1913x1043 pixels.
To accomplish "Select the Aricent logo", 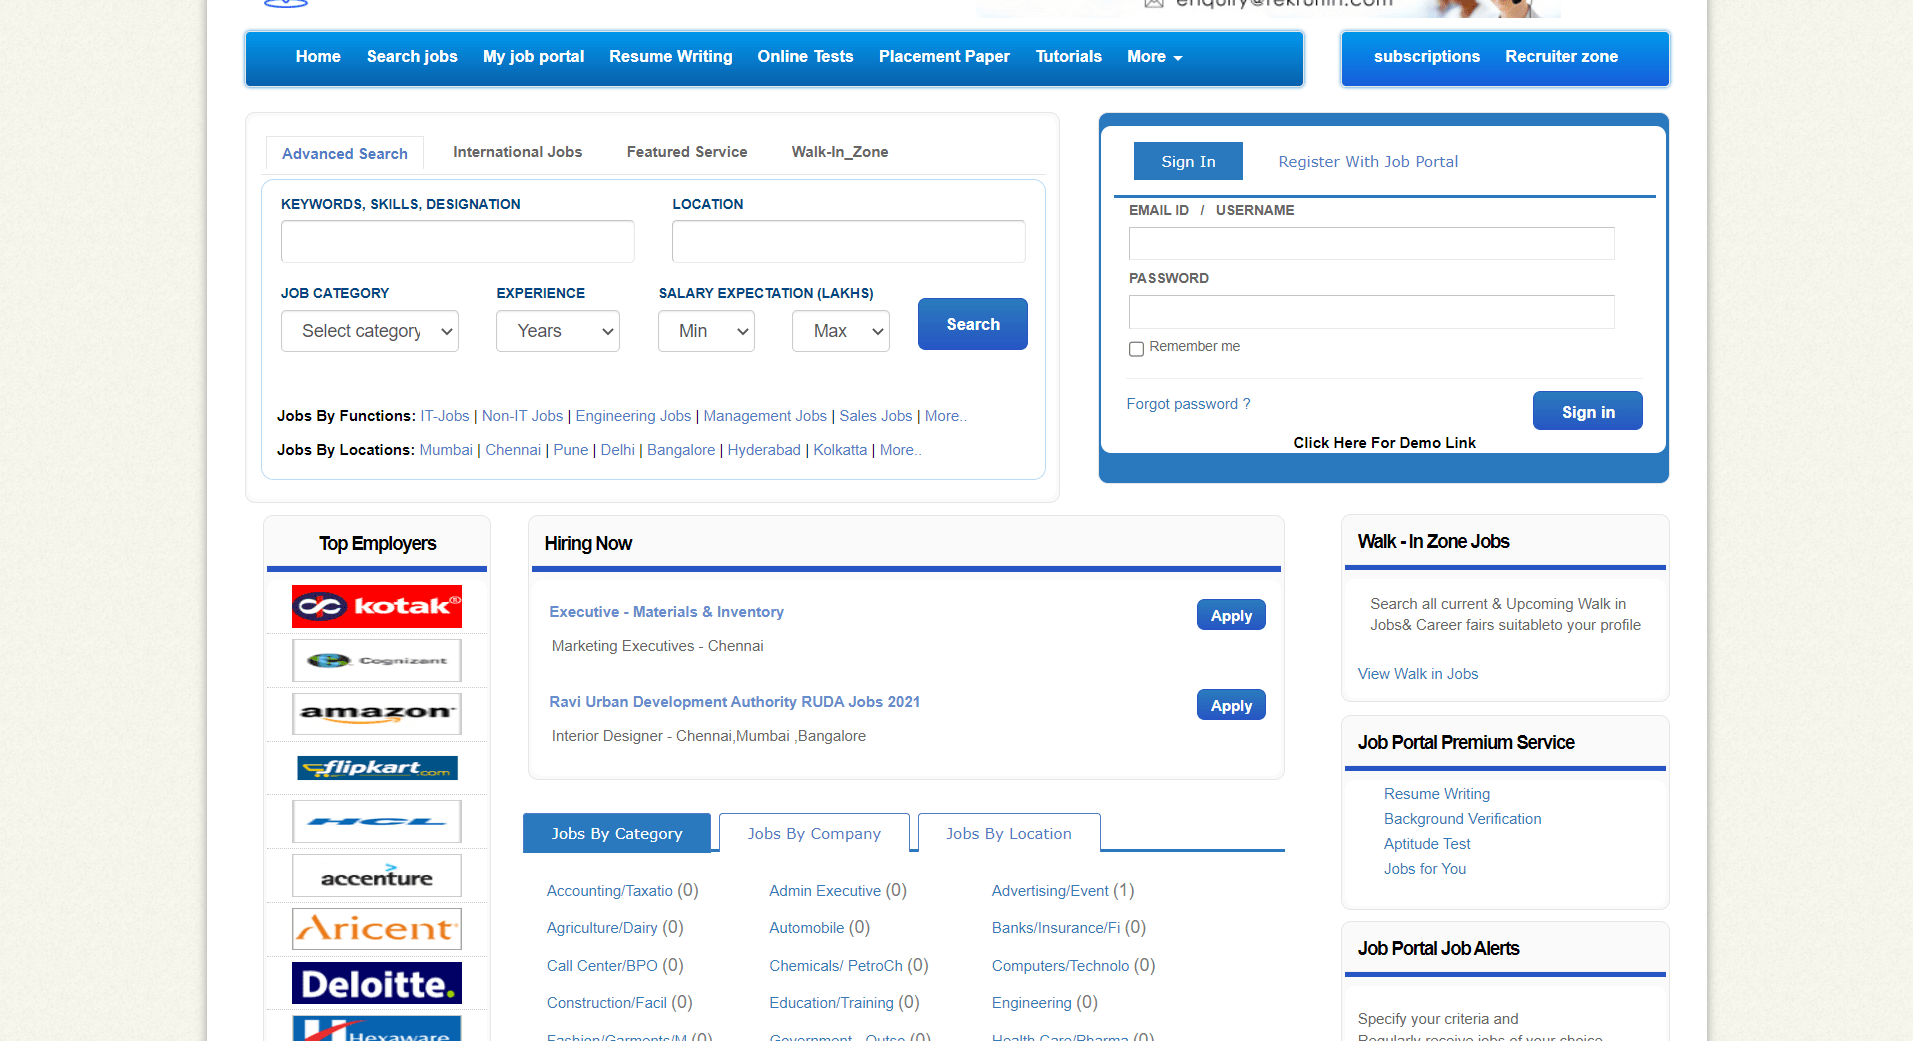I will coord(376,928).
